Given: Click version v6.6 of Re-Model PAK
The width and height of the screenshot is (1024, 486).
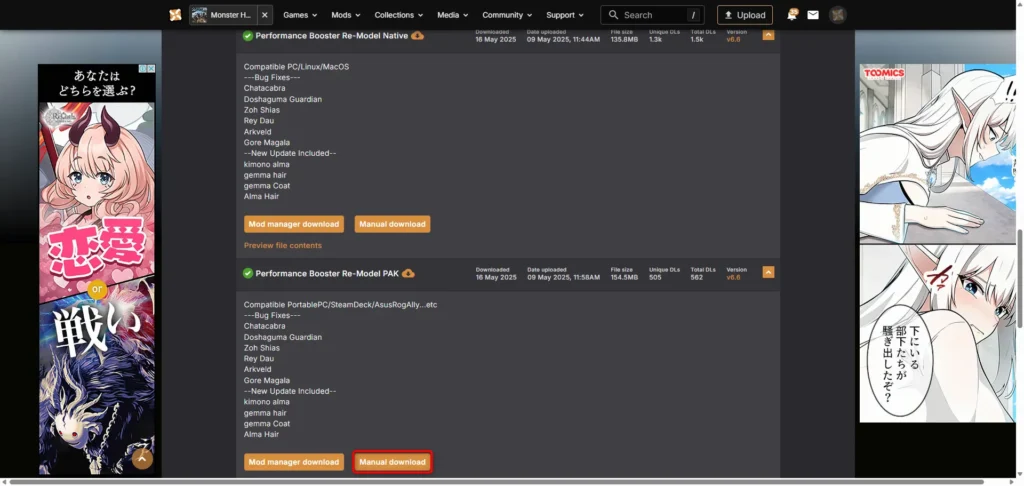Looking at the screenshot, I should coord(733,278).
